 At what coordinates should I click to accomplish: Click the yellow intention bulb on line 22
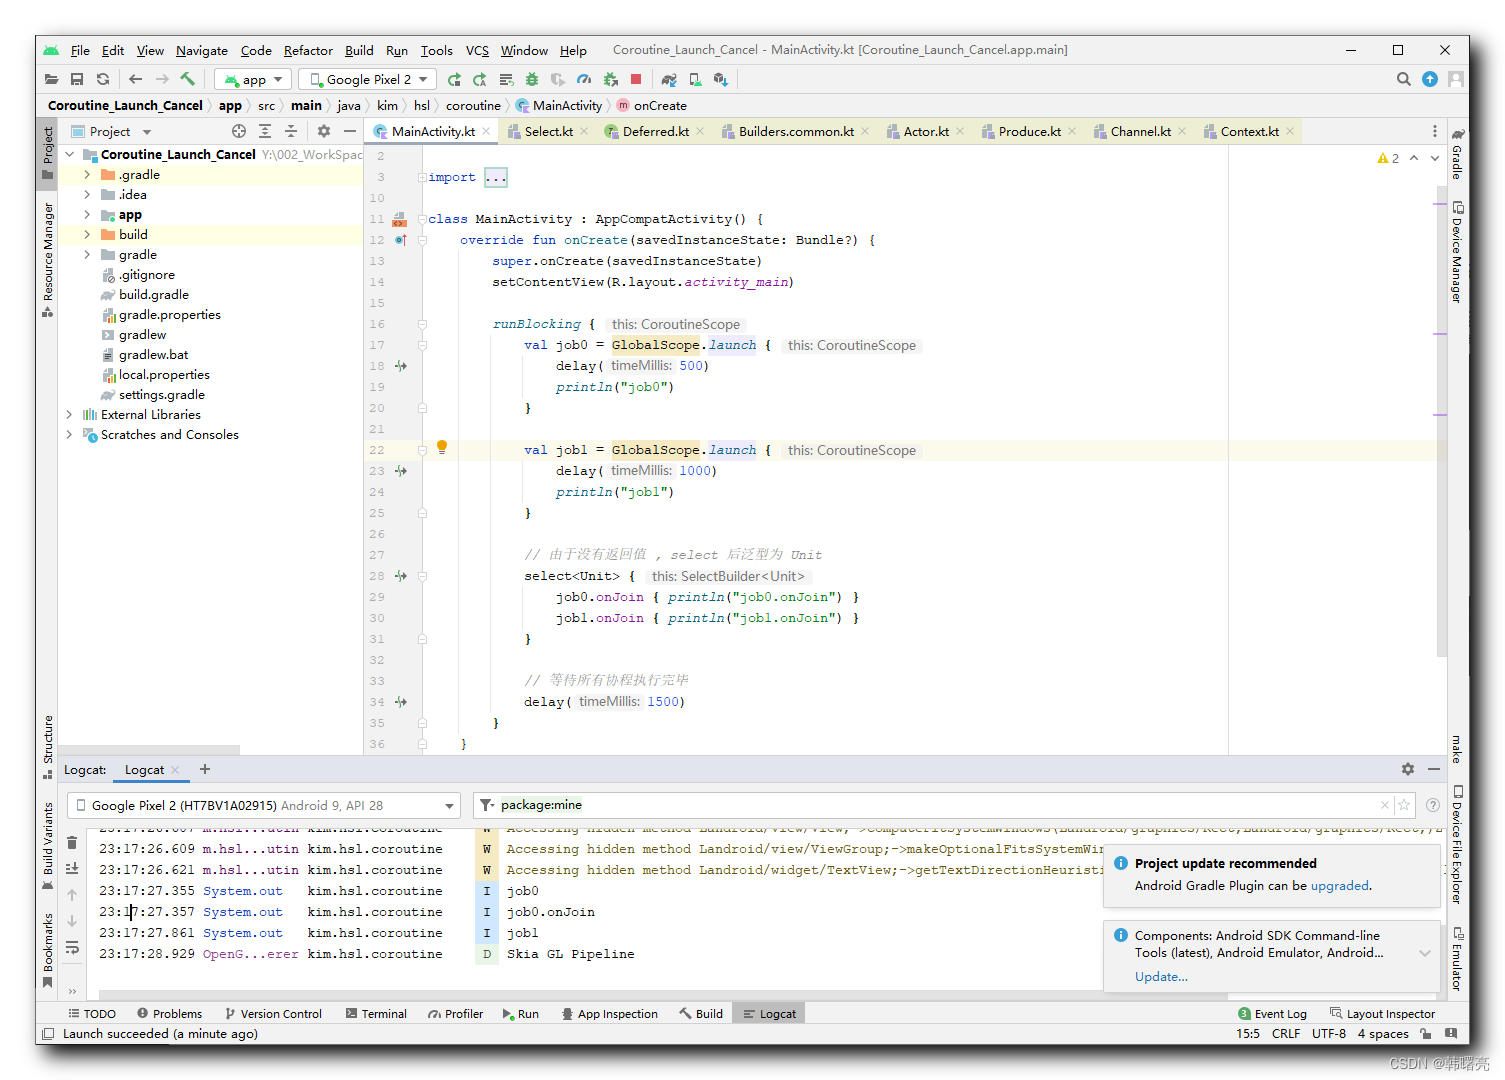click(x=442, y=447)
